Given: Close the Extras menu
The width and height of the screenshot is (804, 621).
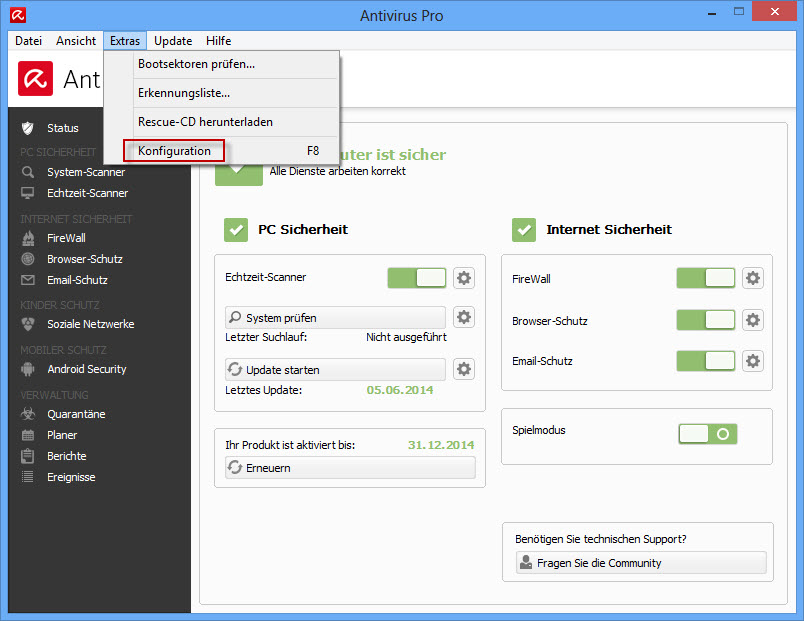Looking at the screenshot, I should tap(125, 41).
